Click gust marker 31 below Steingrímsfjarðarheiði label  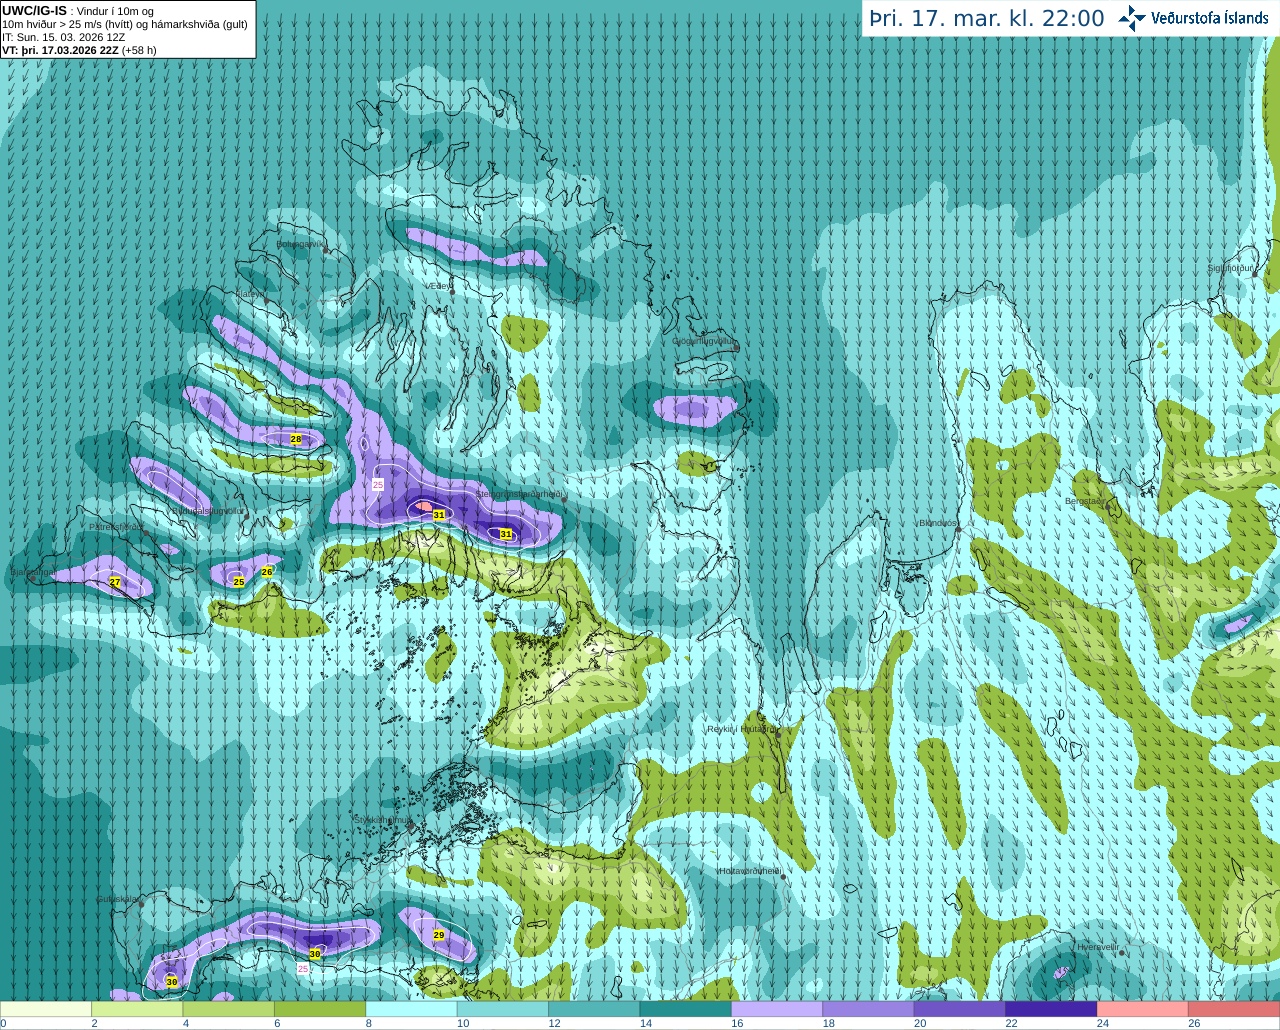(506, 534)
